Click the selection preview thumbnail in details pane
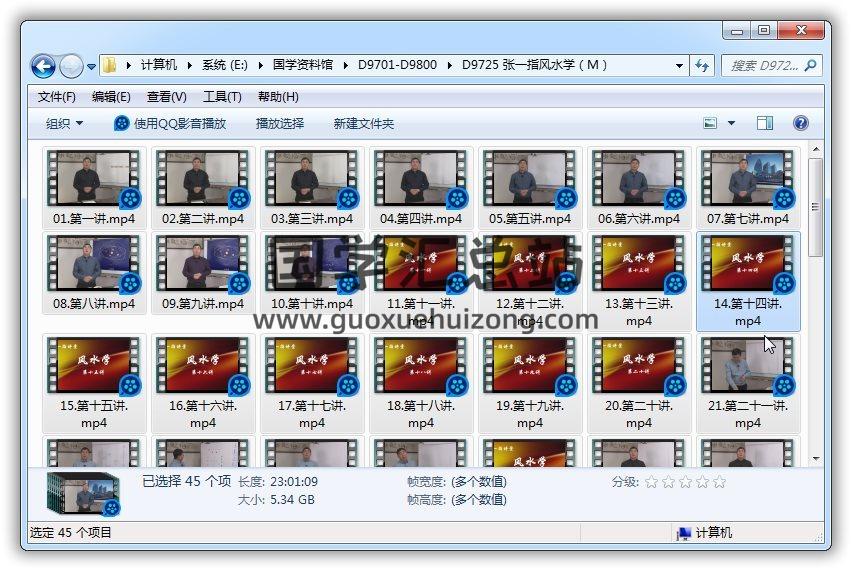Viewport: 852px width, 571px height. 83,494
